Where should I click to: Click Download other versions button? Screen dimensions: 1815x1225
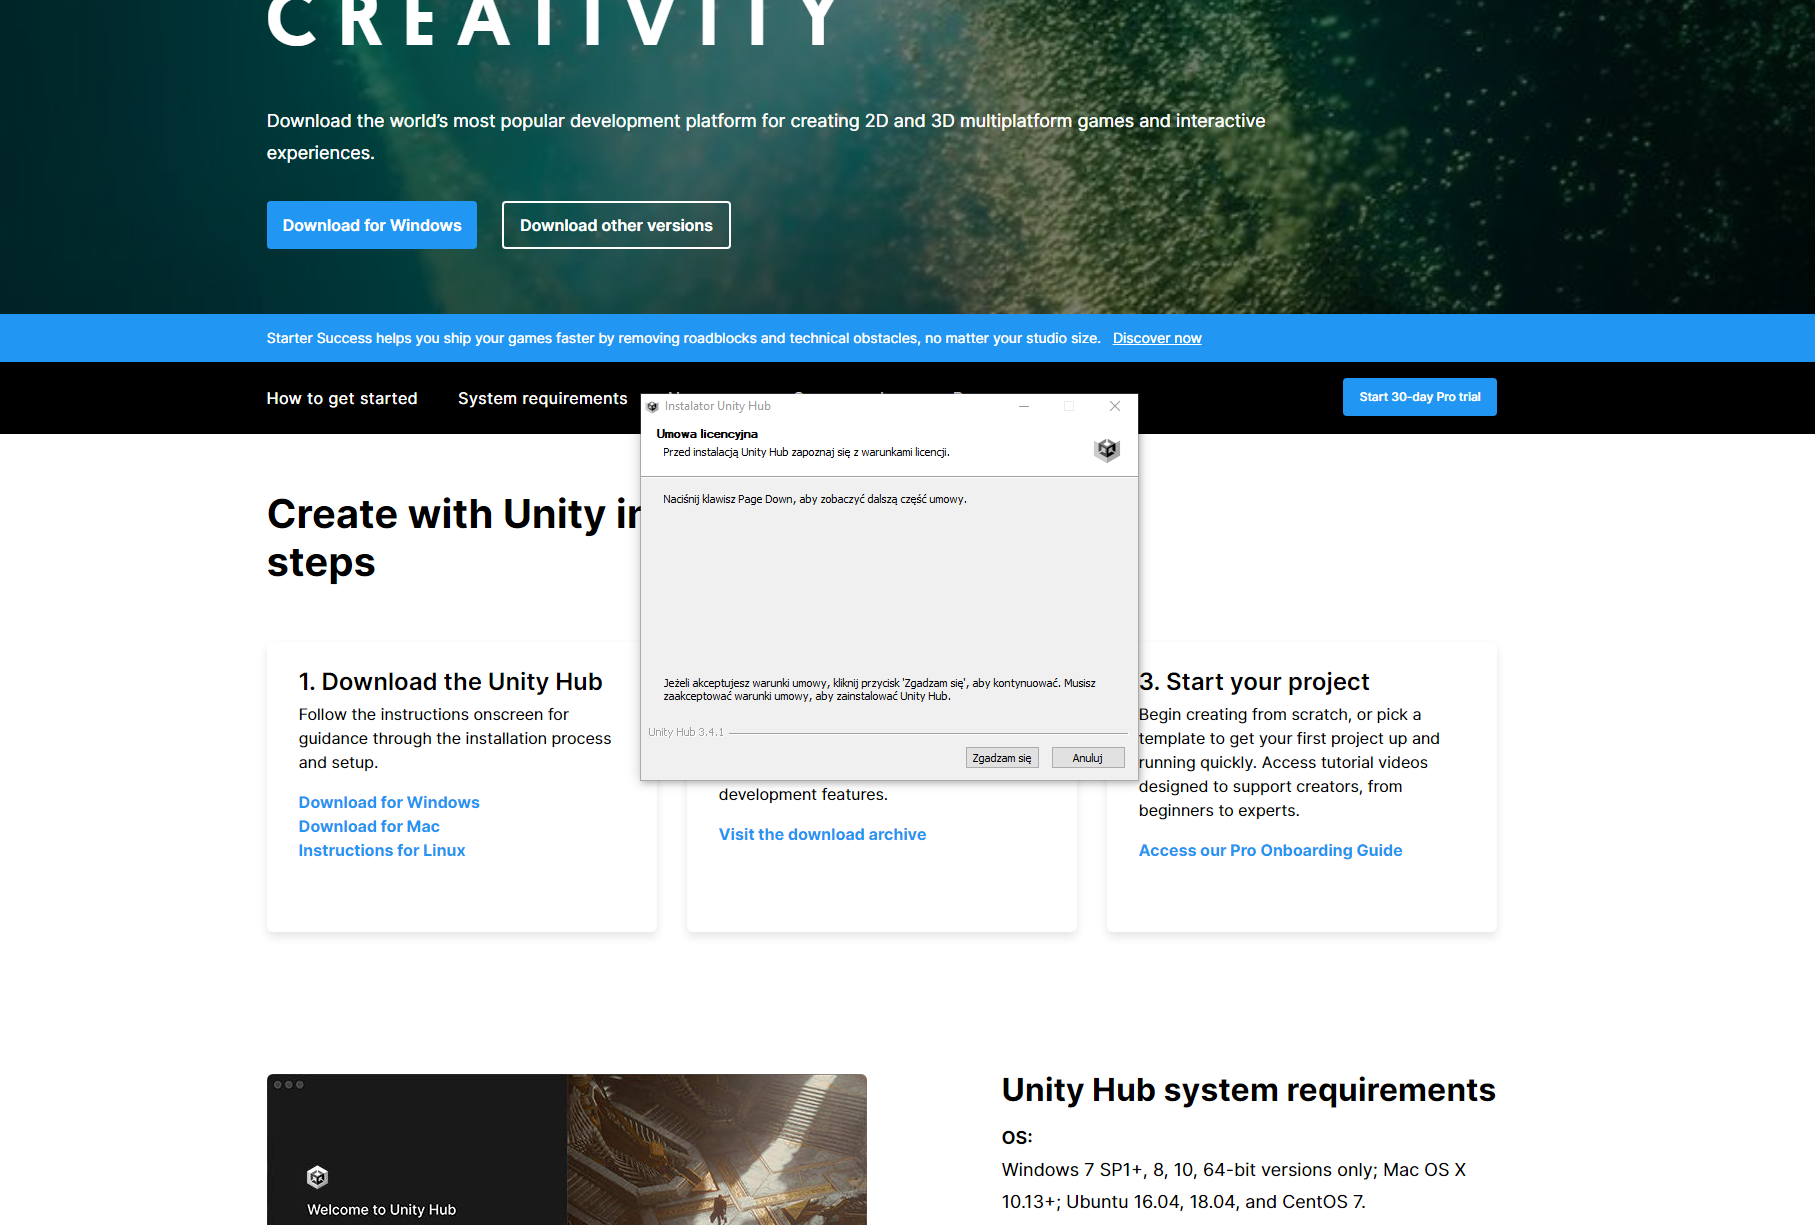616,225
